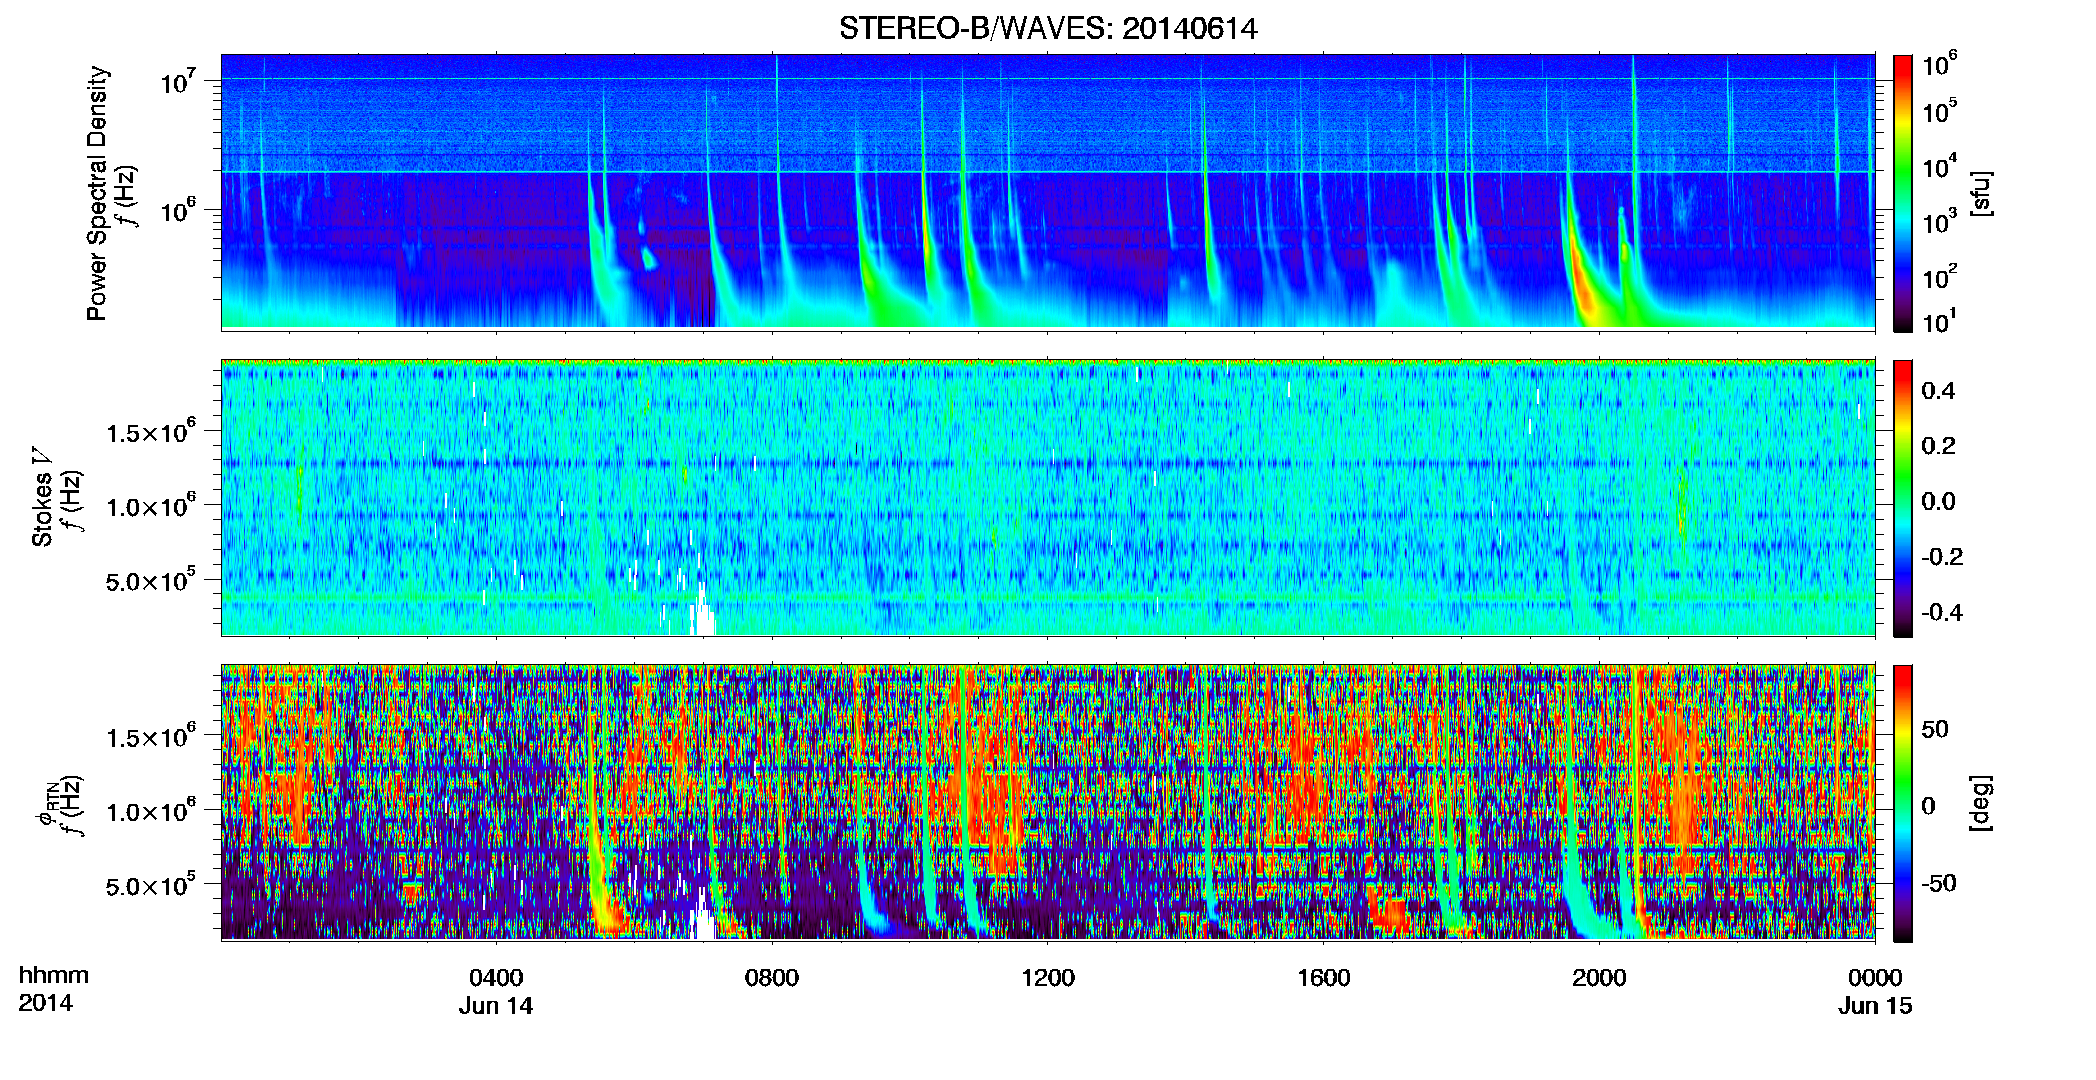Click the 1.0×10^6 tick in the Stokes V panel
The width and height of the screenshot is (2096, 1080).
[x=150, y=506]
